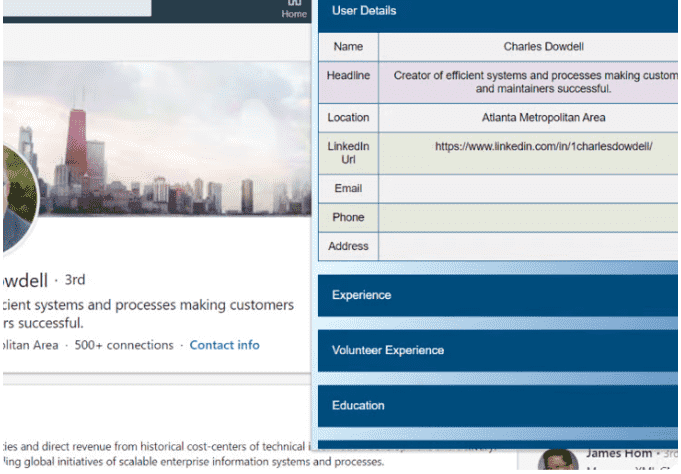Click the empty Address value cell
Image resolution: width=681 pixels, height=474 pixels.
[528, 246]
